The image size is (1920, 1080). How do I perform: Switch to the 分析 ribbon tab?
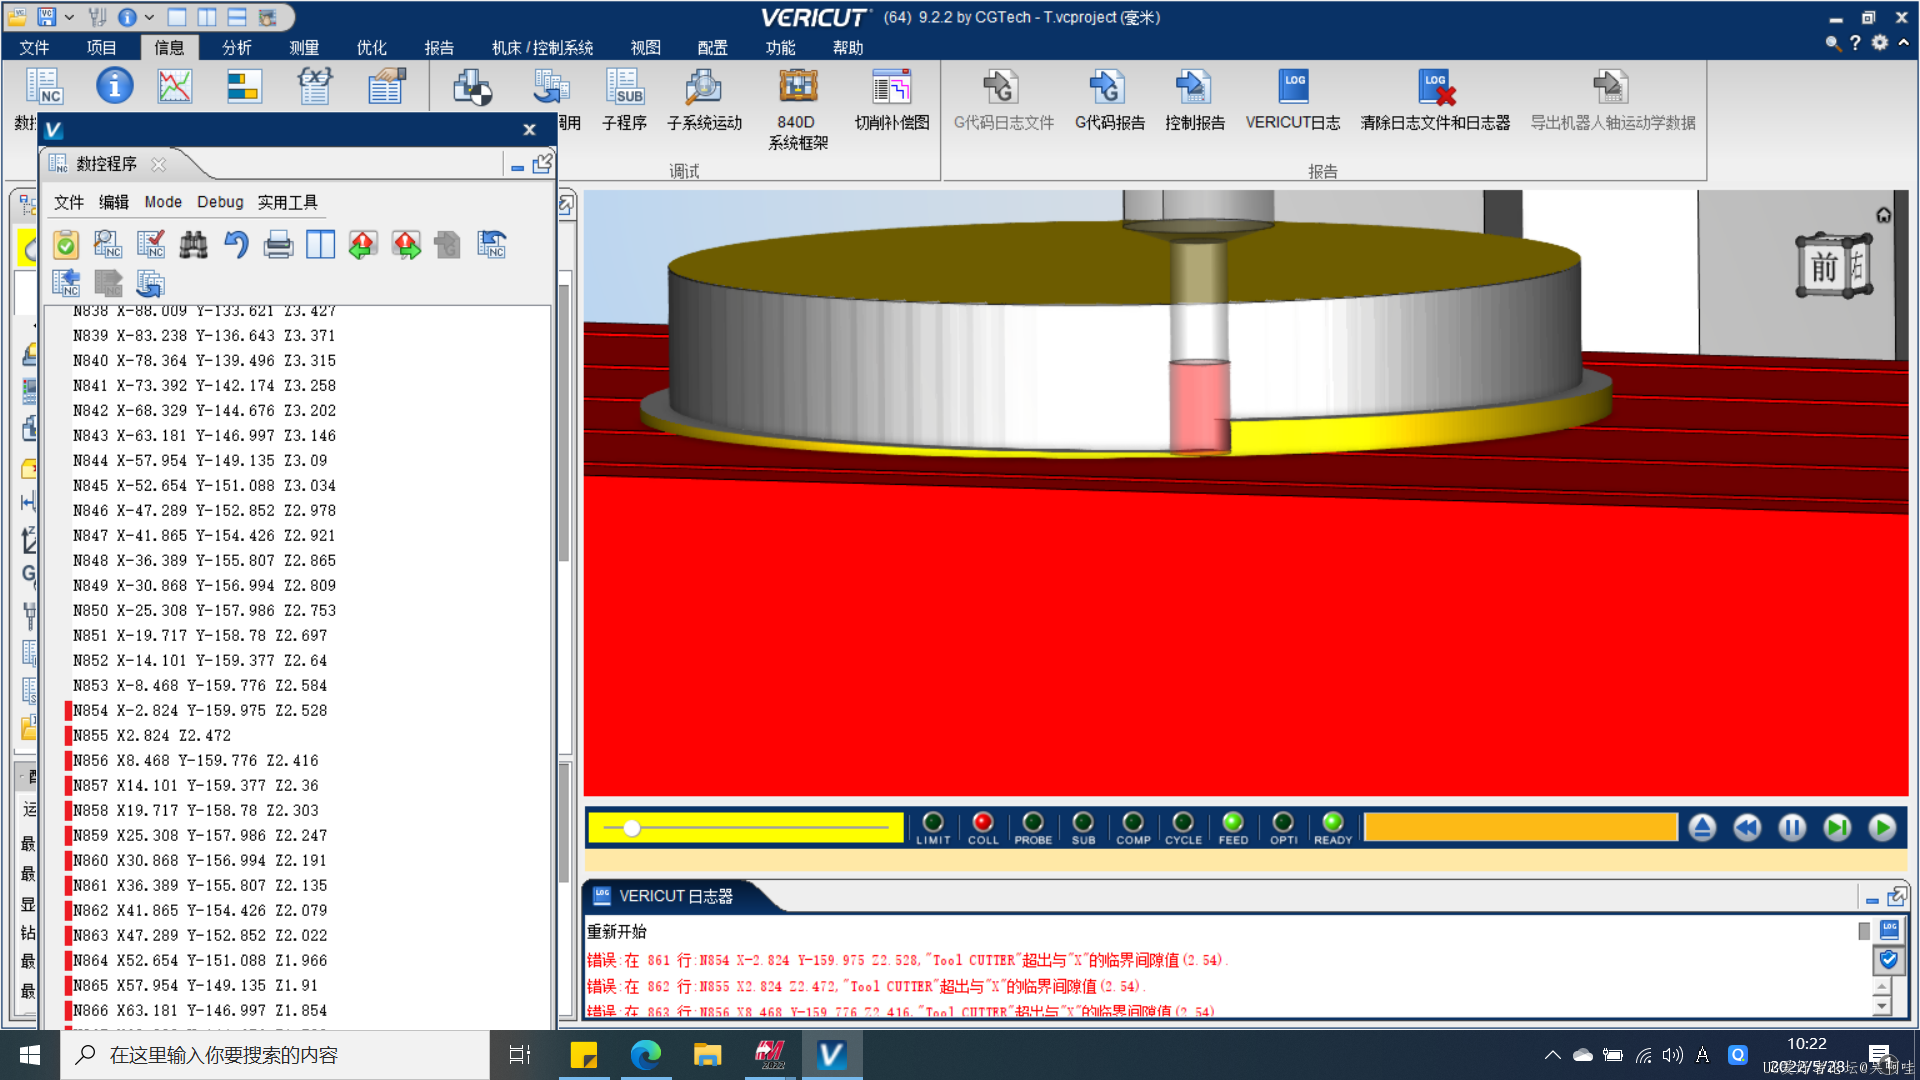point(236,47)
